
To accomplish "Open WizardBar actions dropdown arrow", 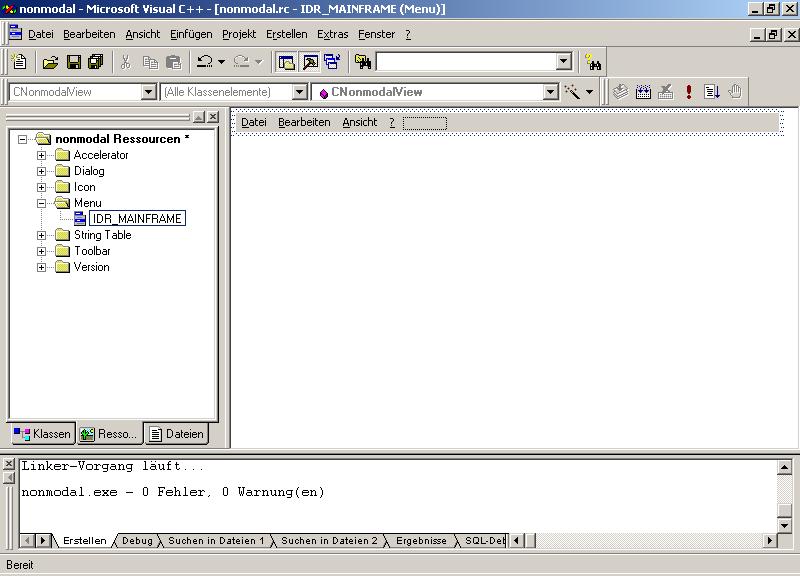I will click(589, 92).
